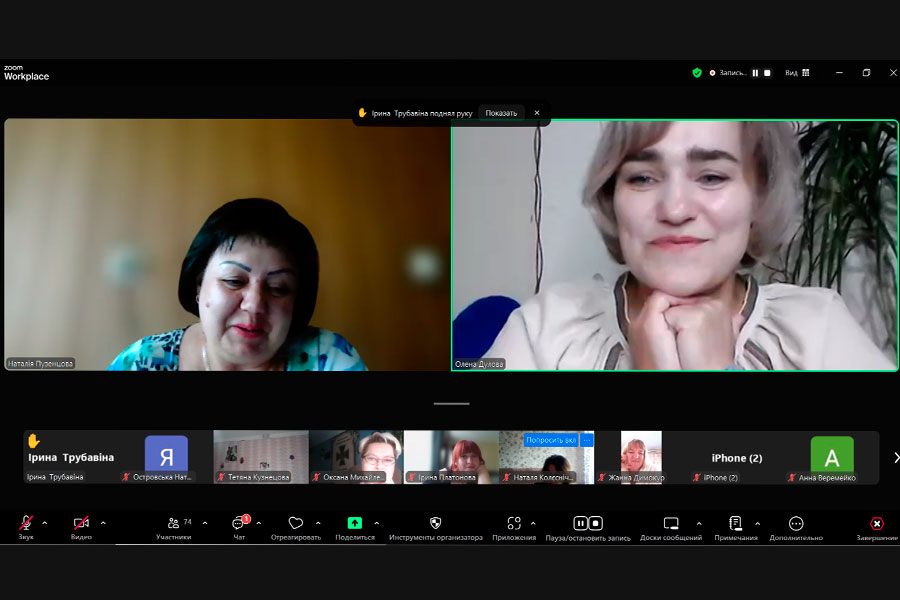Open the Приложения apps icon
The image size is (900, 600).
click(x=514, y=523)
